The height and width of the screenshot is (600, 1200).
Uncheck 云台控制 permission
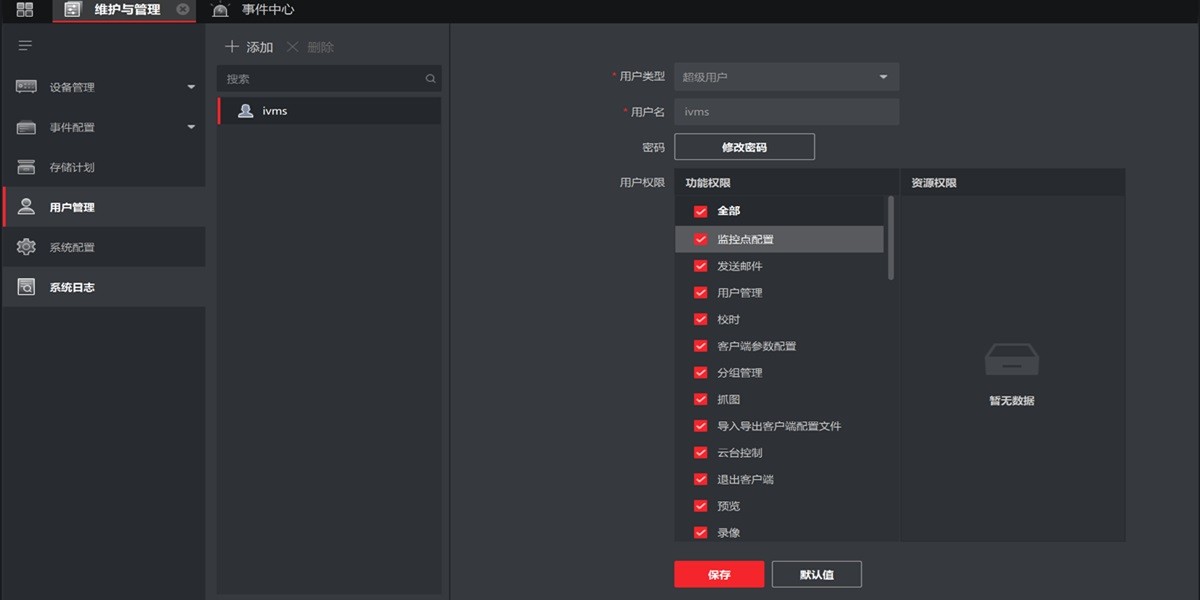(700, 452)
